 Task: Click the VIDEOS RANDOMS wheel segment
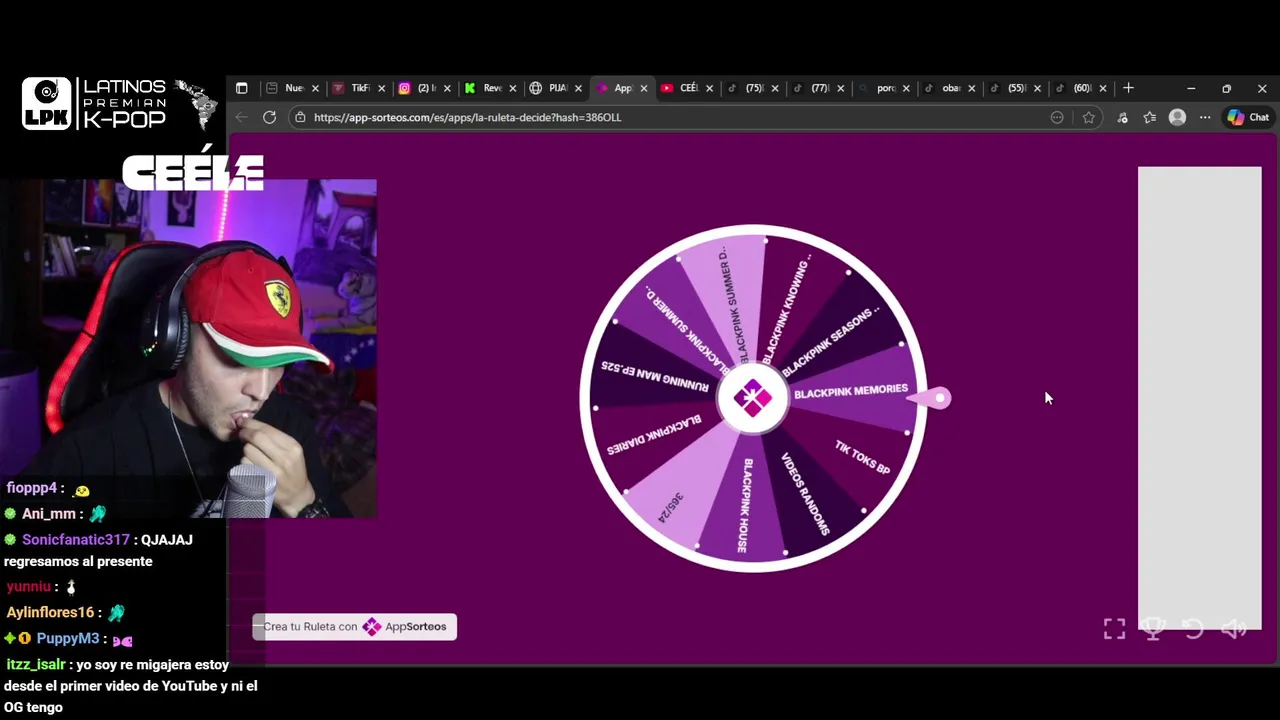click(806, 494)
